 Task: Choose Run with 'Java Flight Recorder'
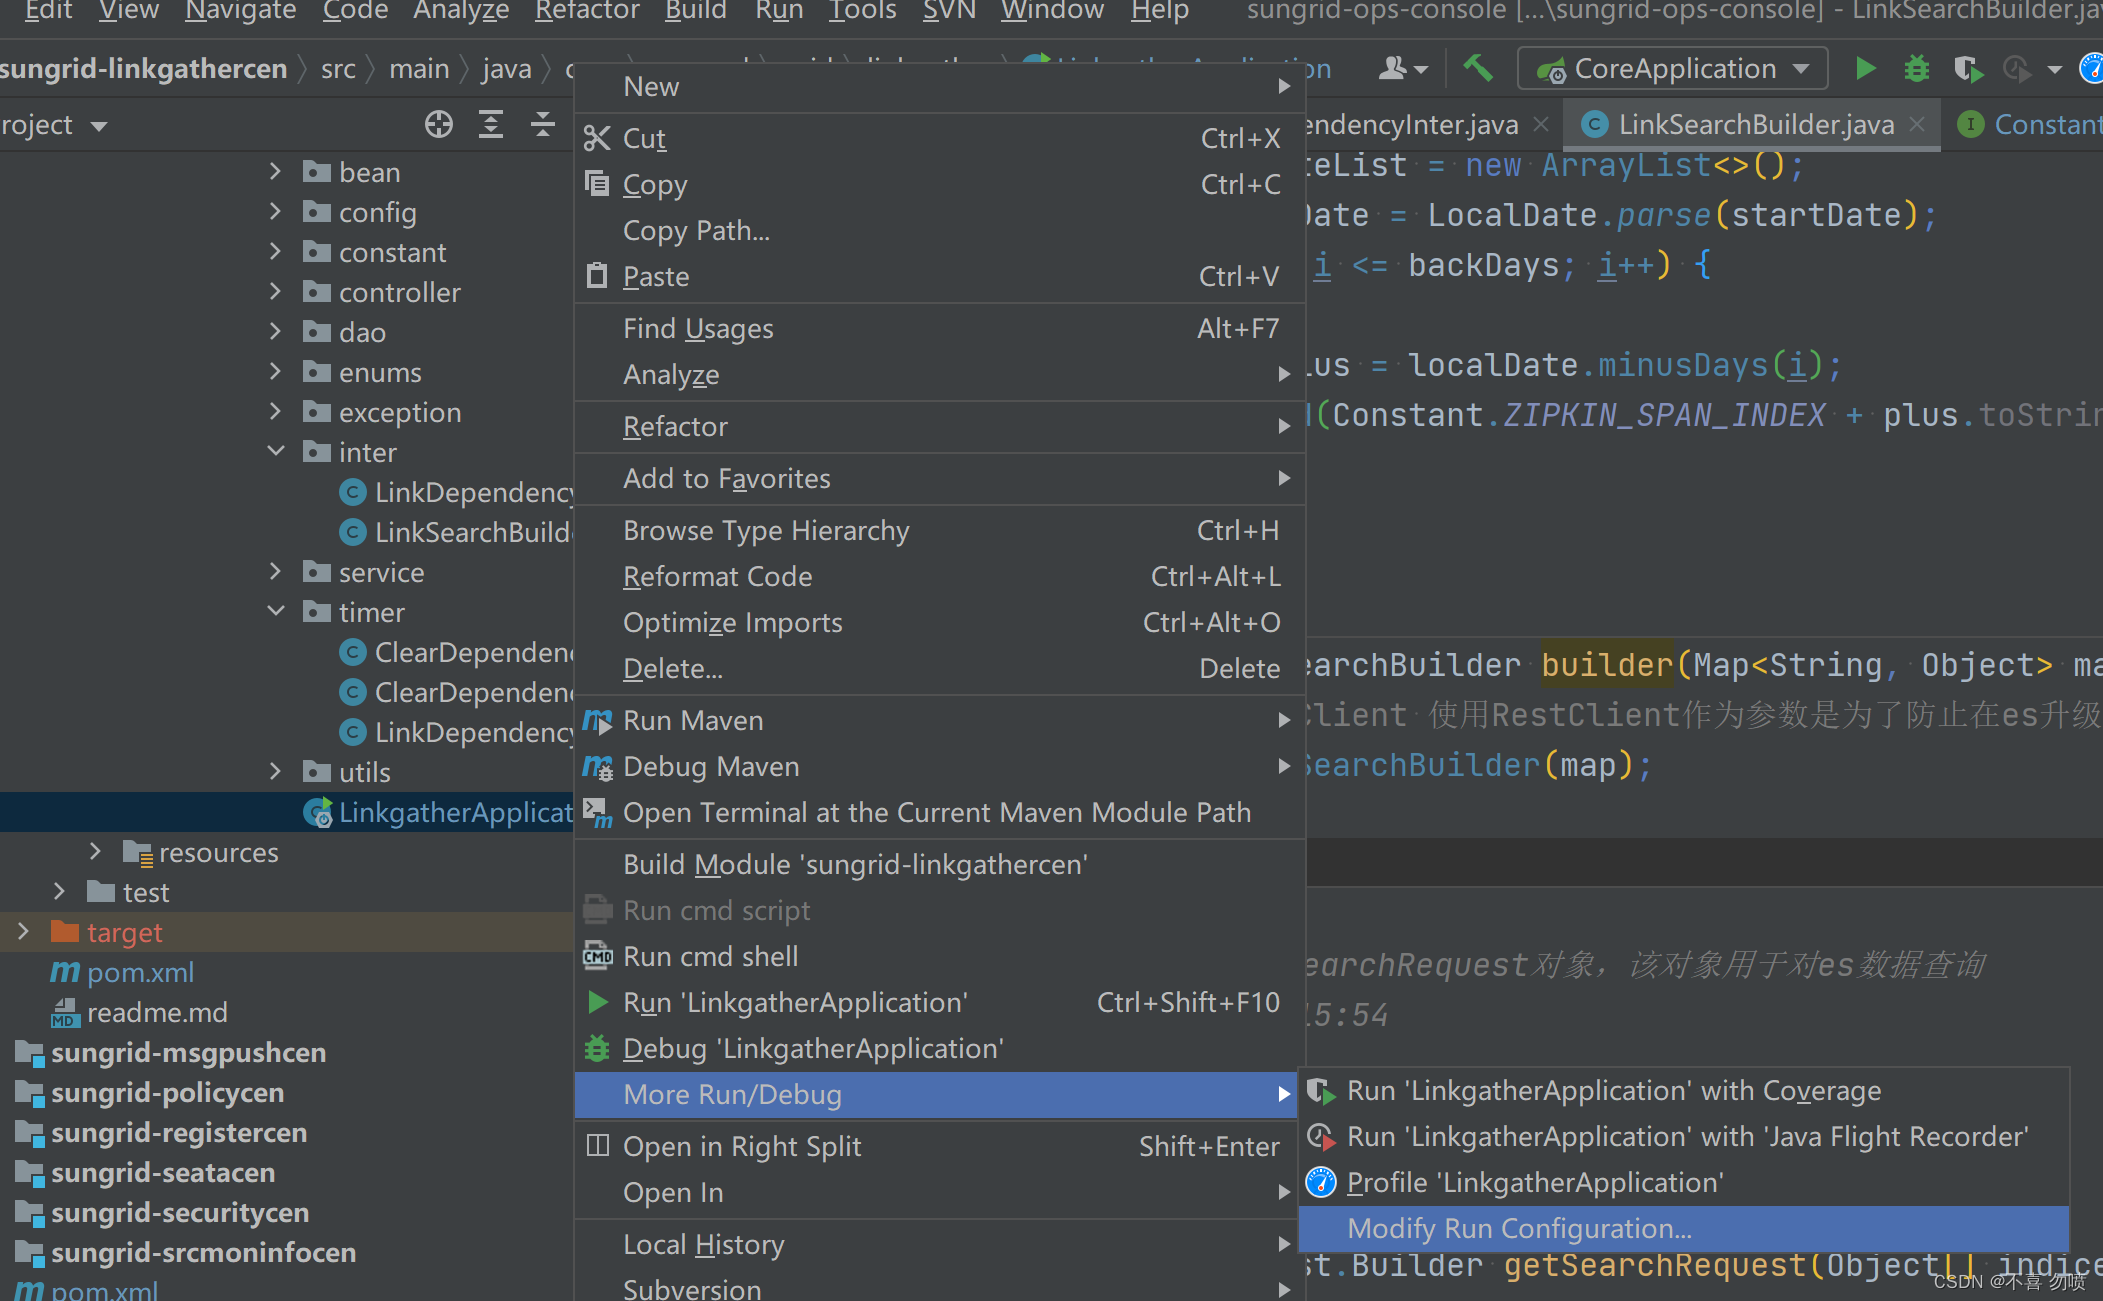click(1684, 1136)
